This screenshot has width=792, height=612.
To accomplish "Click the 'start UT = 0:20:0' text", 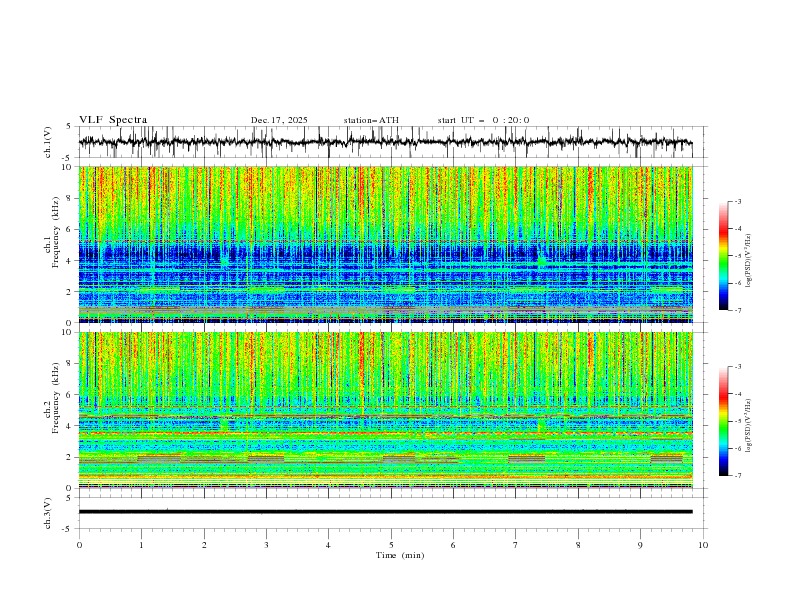I will [483, 120].
